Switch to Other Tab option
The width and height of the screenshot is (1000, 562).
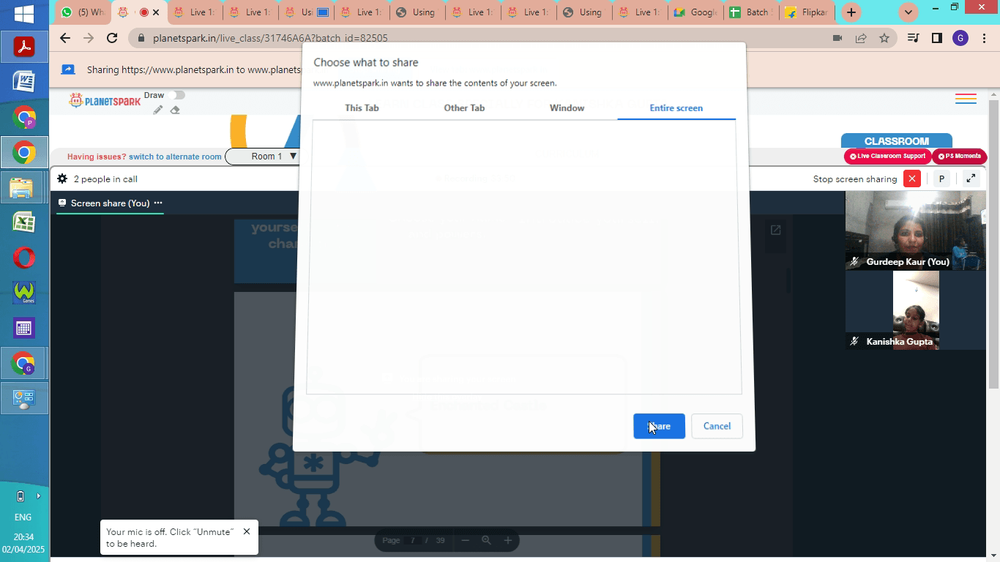click(x=464, y=108)
